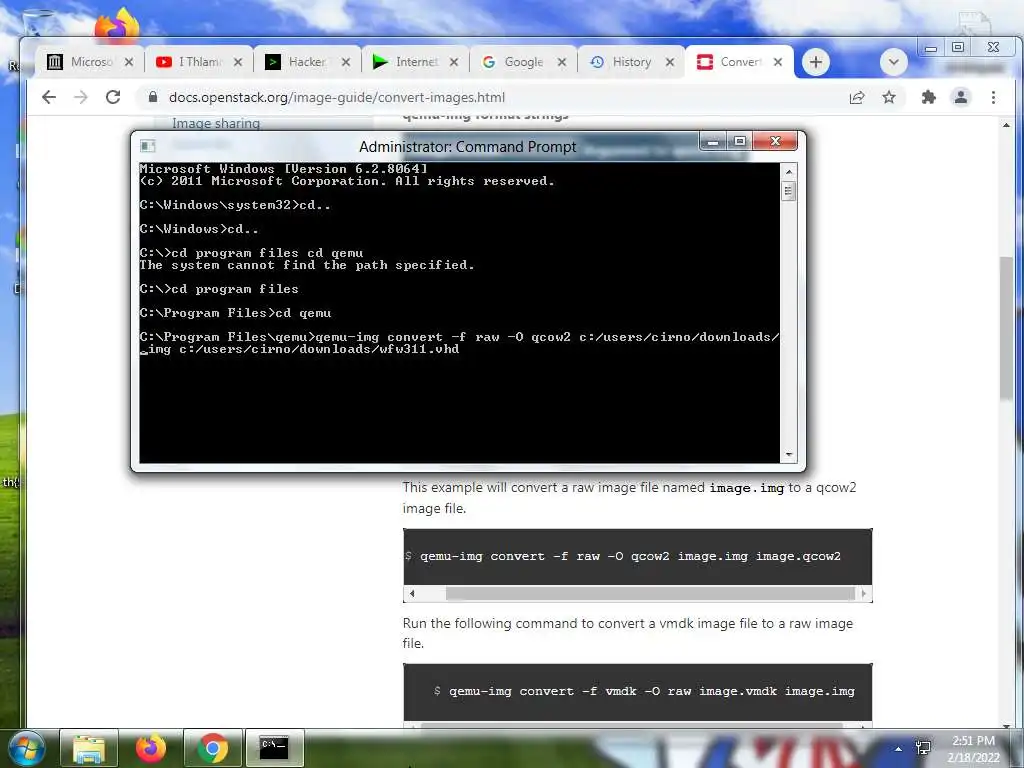This screenshot has width=1024, height=768.
Task: Click left arrow of qcow2 code scrollbar
Action: point(411,594)
